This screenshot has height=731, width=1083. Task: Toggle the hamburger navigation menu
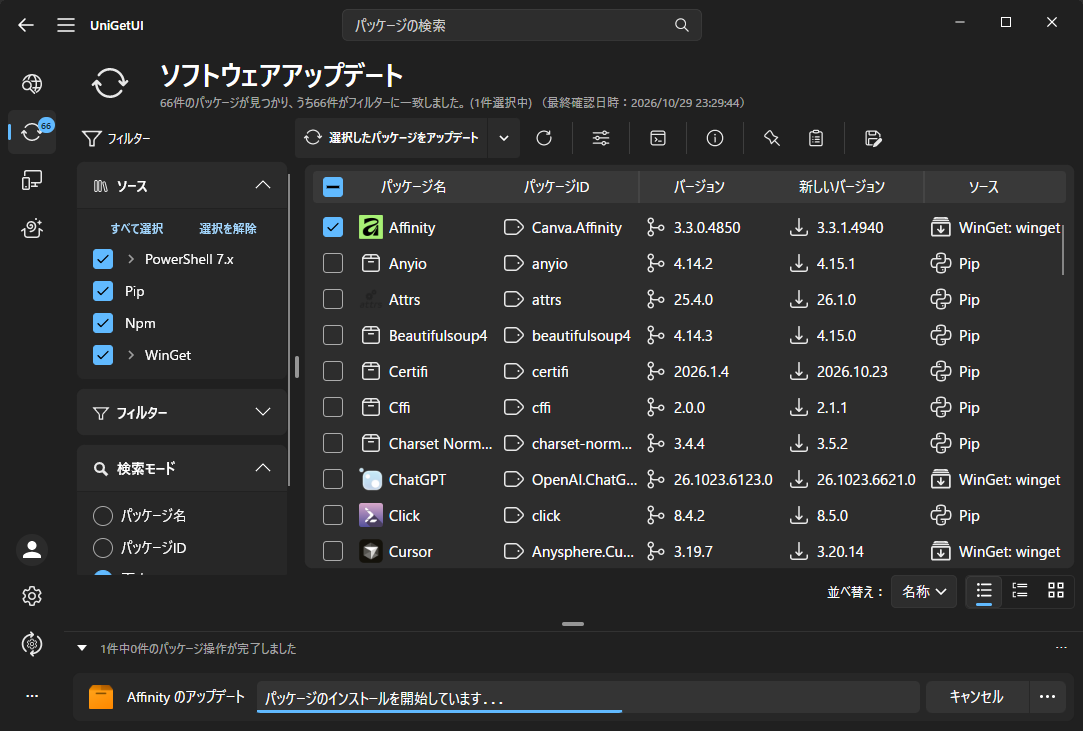point(66,26)
